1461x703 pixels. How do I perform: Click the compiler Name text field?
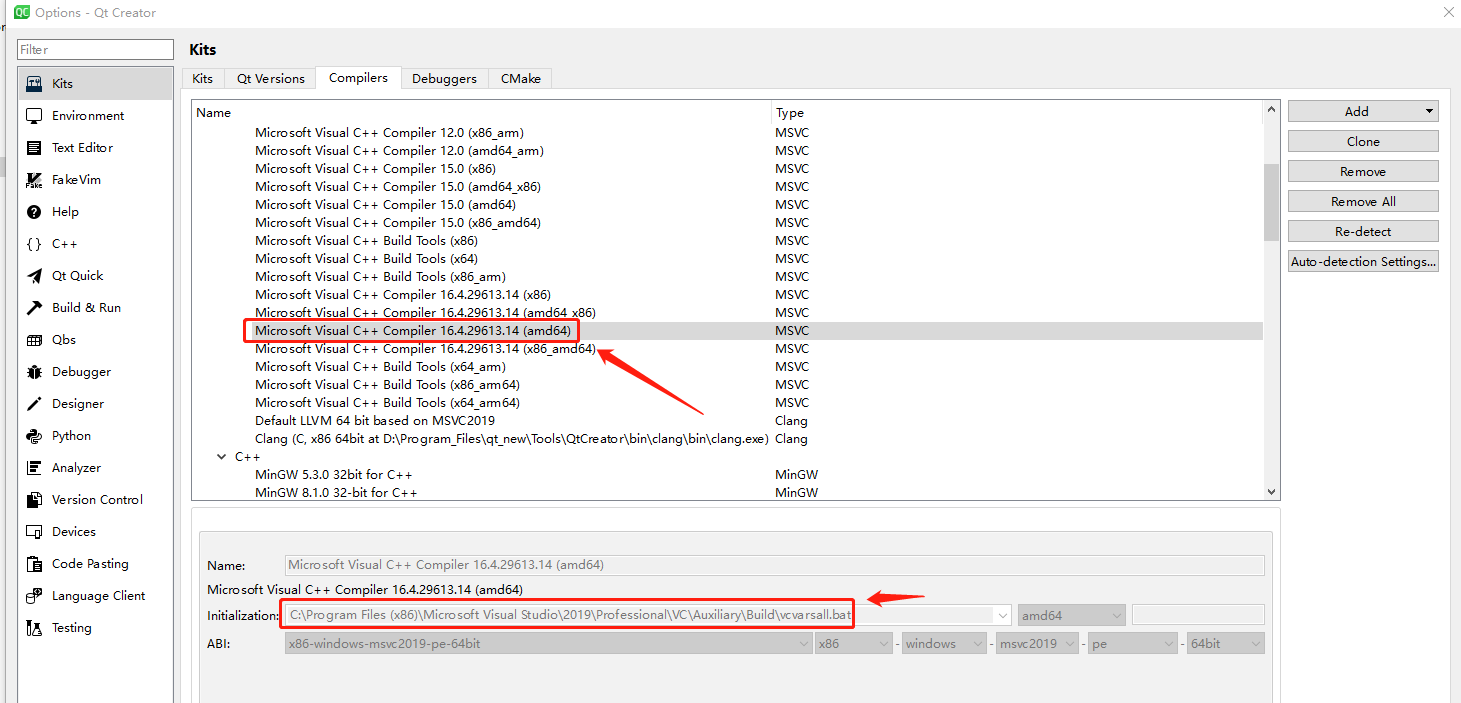775,565
